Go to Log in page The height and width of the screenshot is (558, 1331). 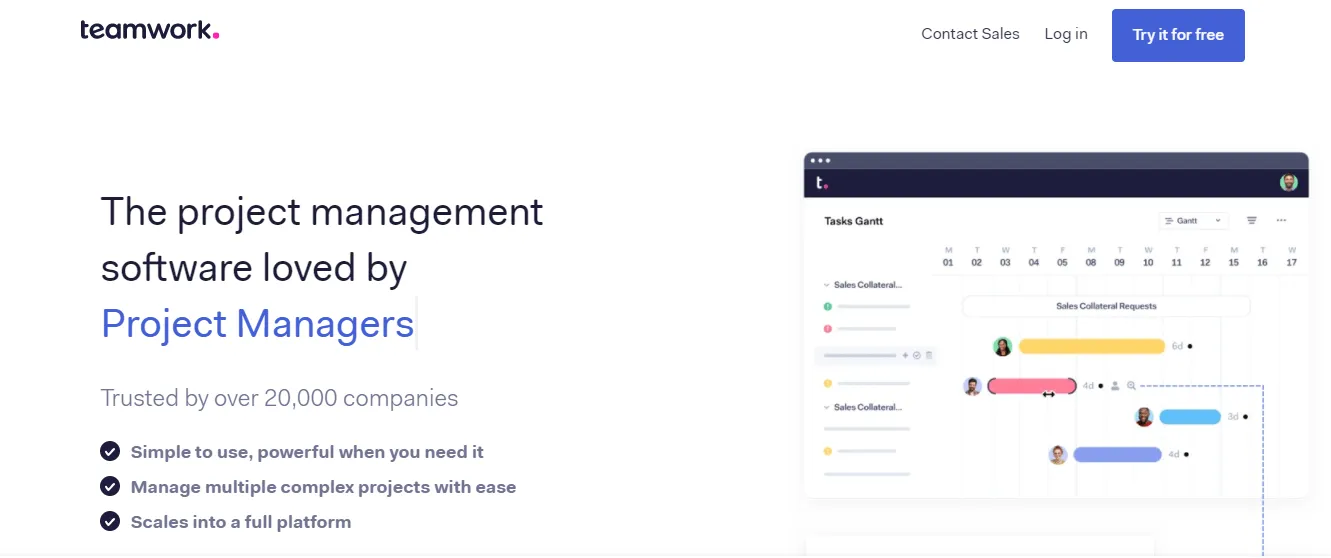[x=1066, y=34]
